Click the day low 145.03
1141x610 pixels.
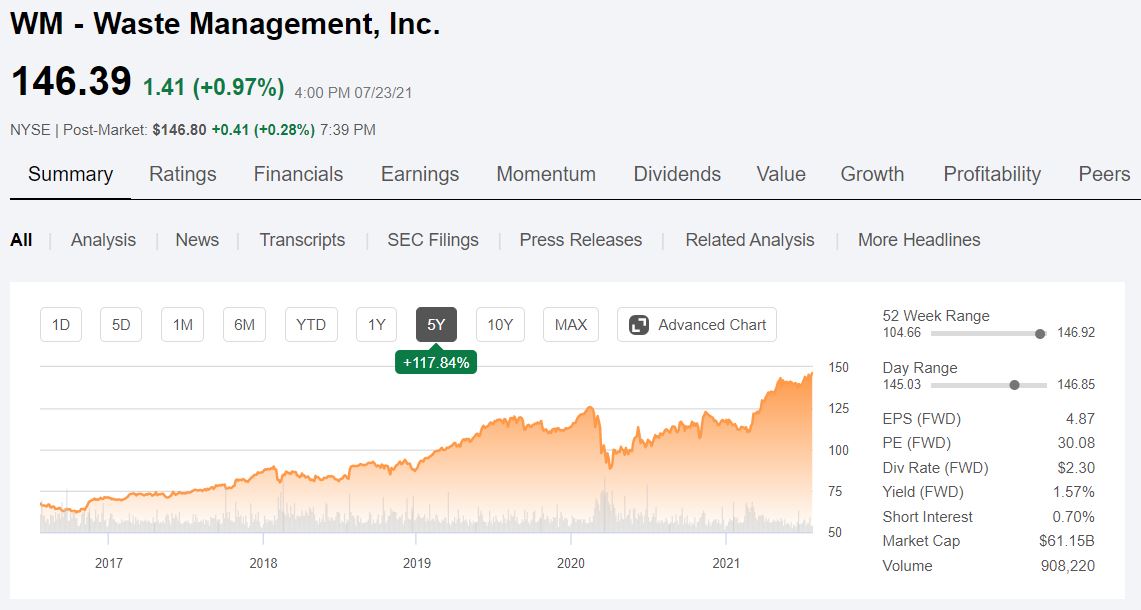(x=902, y=384)
